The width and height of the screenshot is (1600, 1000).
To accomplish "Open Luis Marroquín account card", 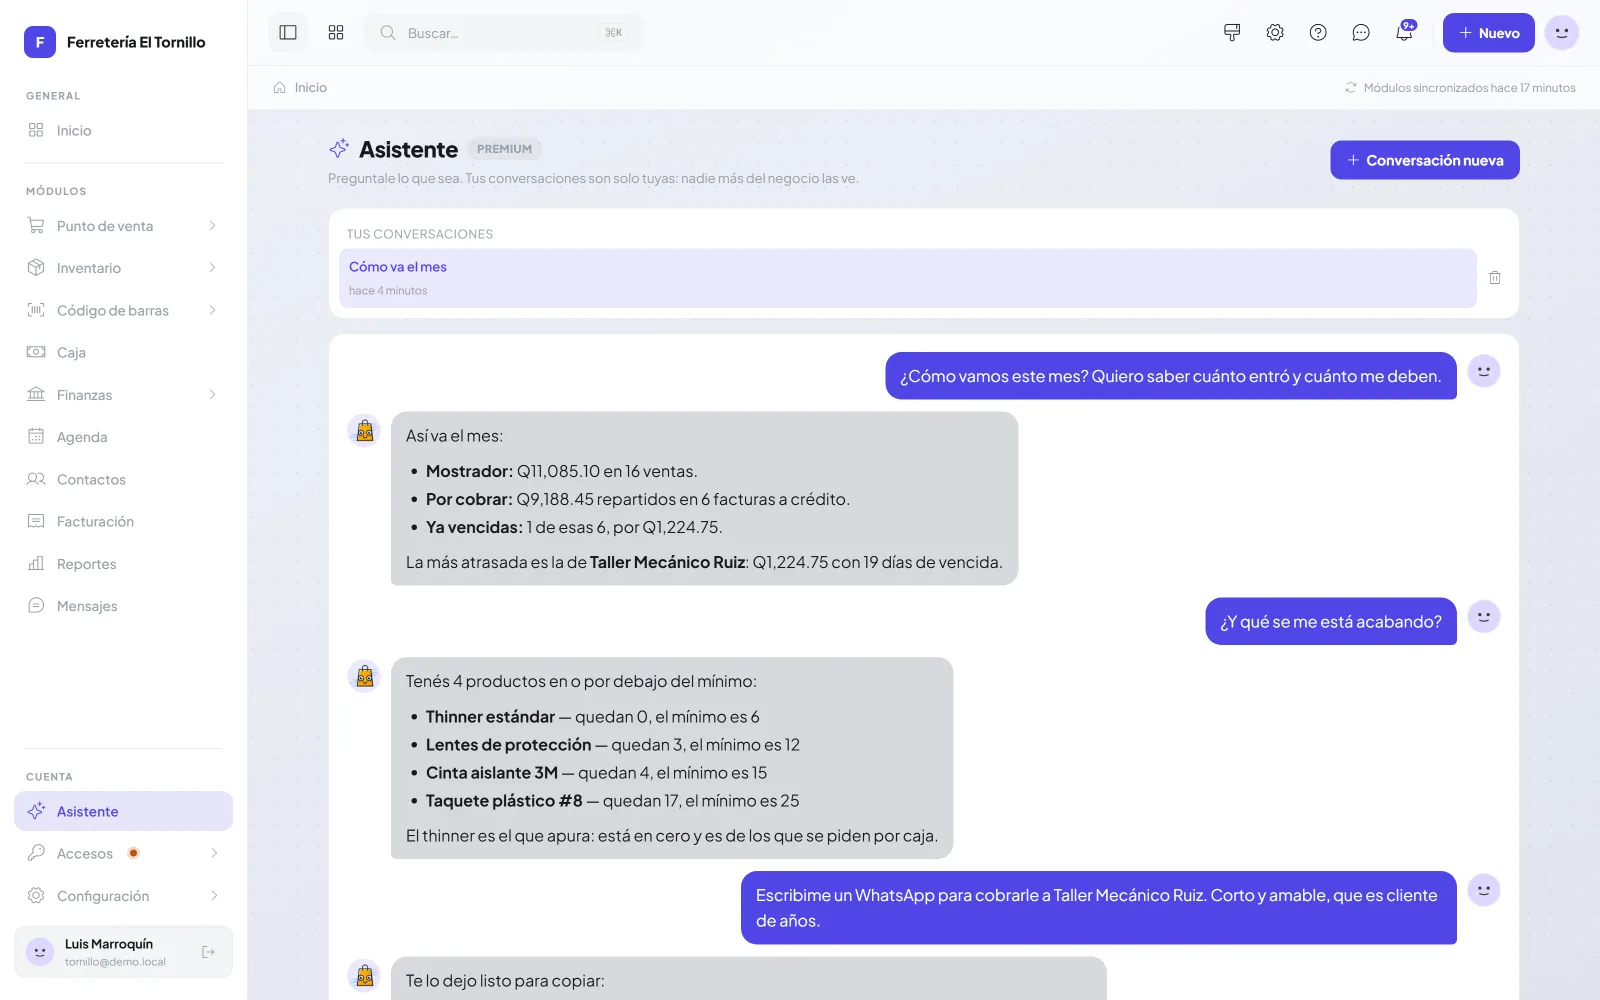I will coord(124,952).
